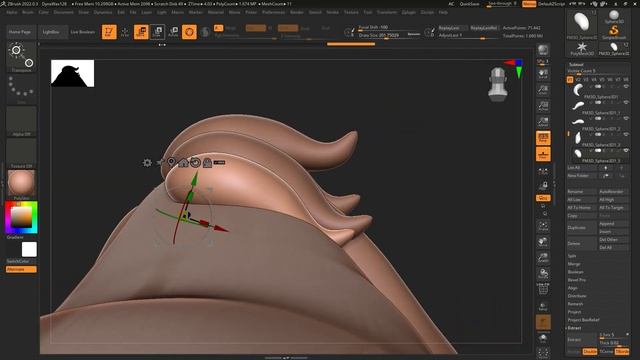This screenshot has width=640, height=360.
Task: Expand the Bevel Pro section
Action: (x=576, y=280)
